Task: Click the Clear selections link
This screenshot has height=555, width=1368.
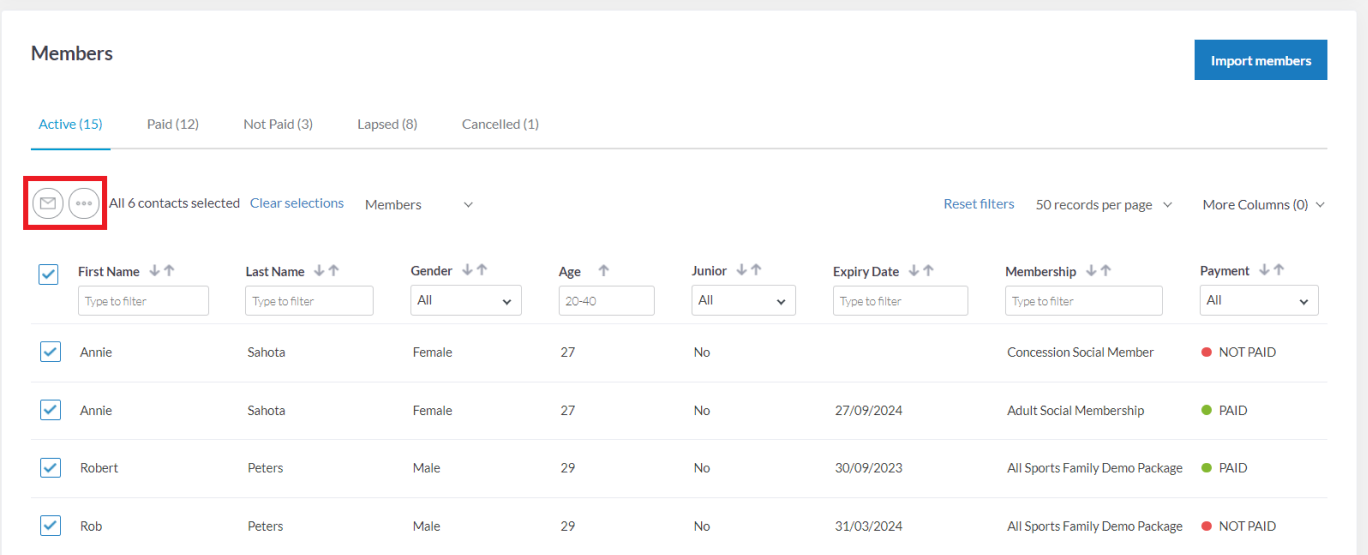Action: (297, 203)
